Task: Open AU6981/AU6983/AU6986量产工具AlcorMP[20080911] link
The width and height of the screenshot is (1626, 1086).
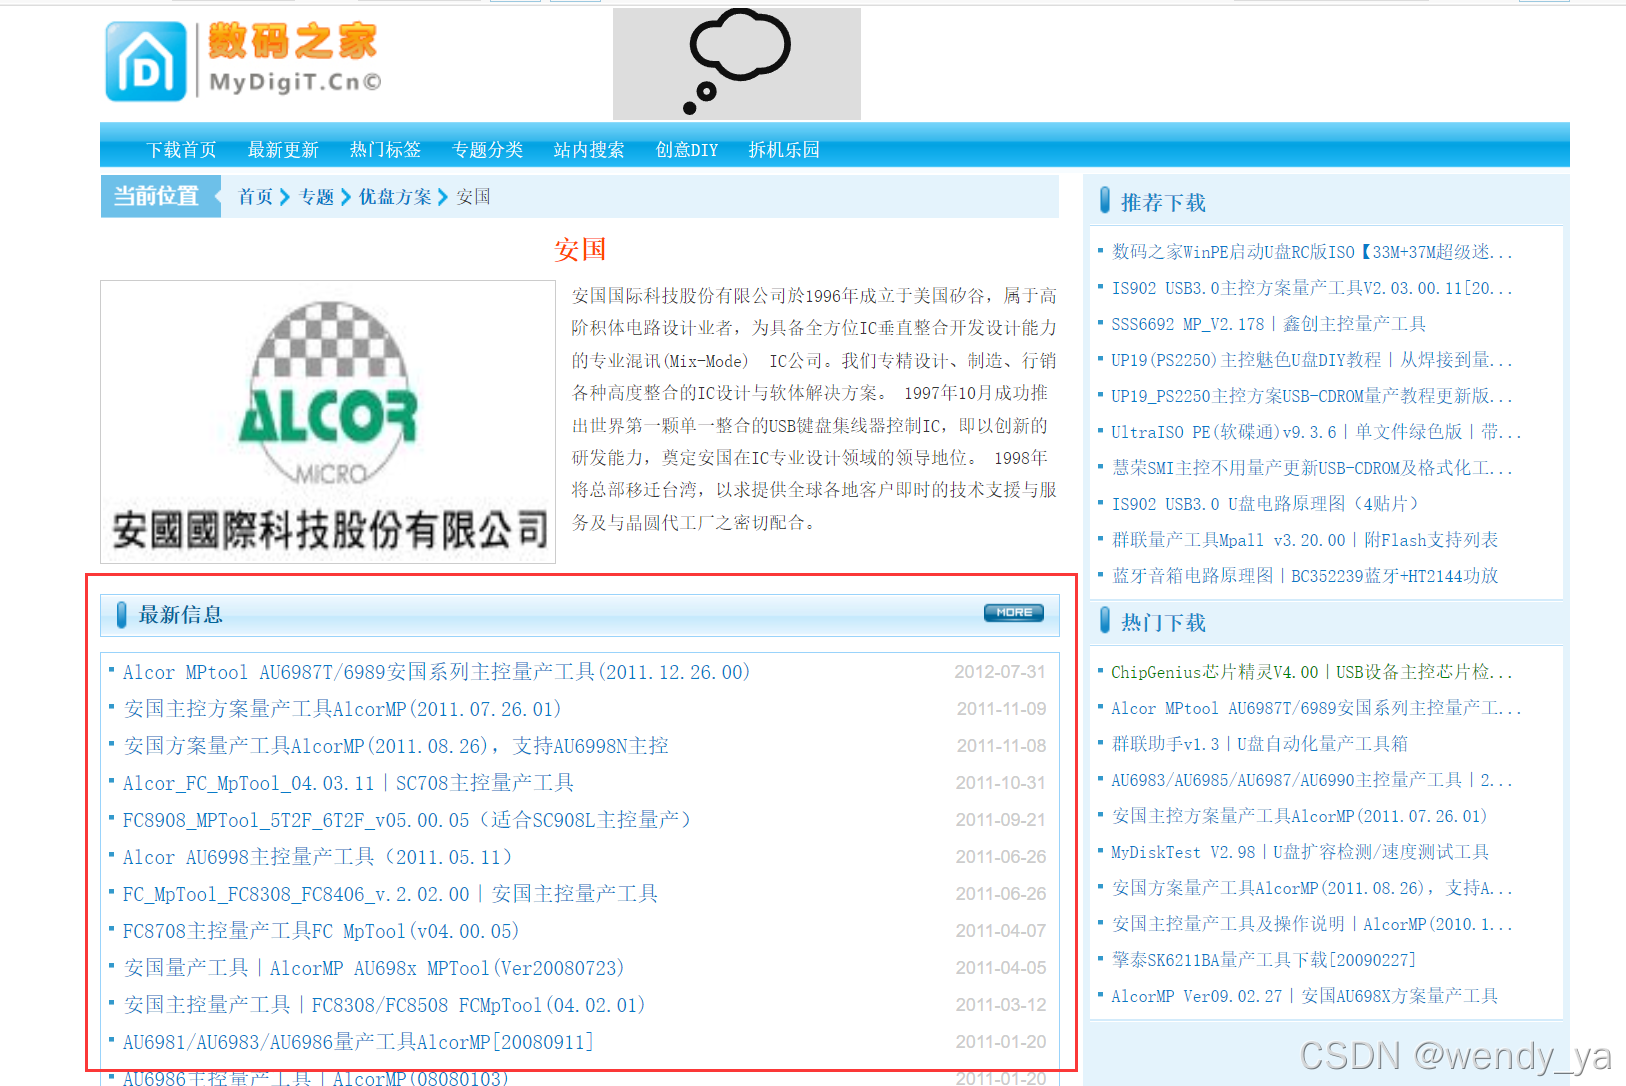Action: coord(358,1042)
